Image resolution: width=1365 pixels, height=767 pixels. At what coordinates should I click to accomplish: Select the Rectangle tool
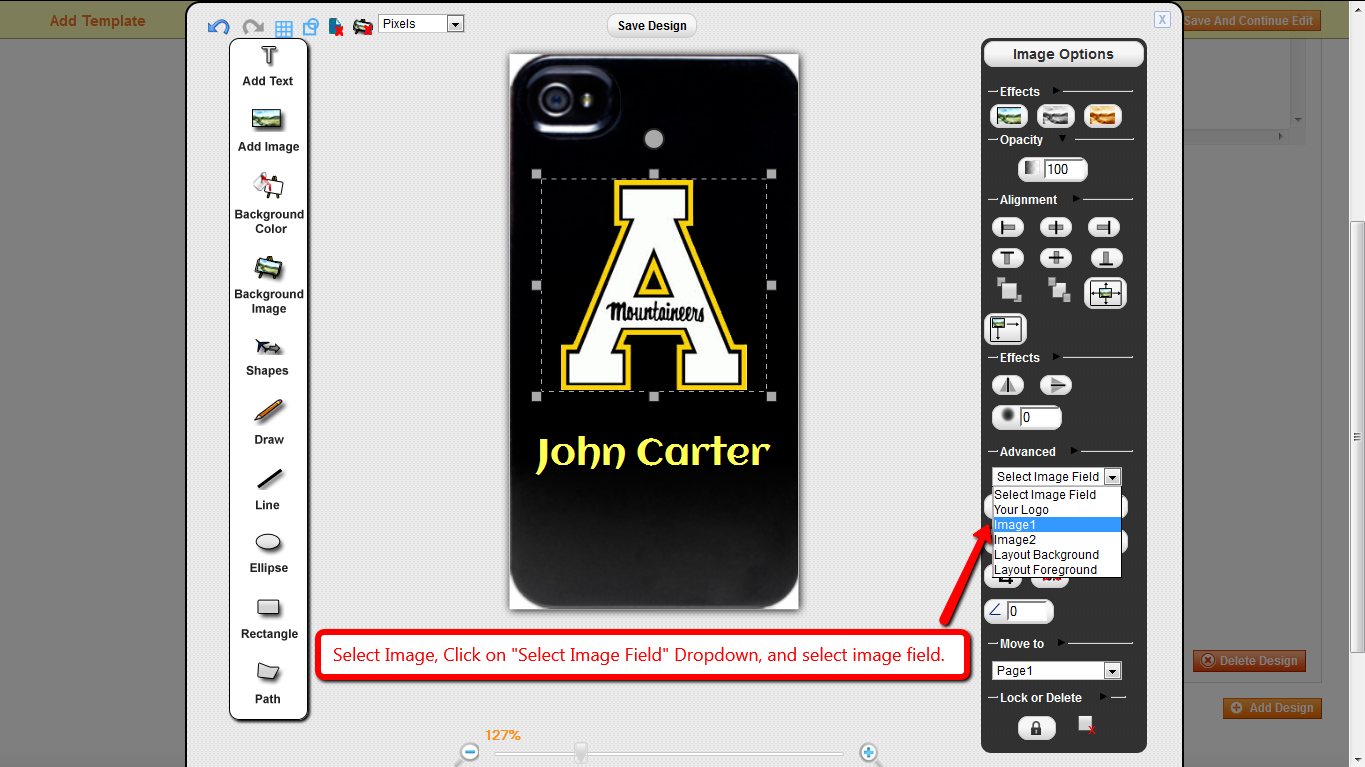coord(268,617)
